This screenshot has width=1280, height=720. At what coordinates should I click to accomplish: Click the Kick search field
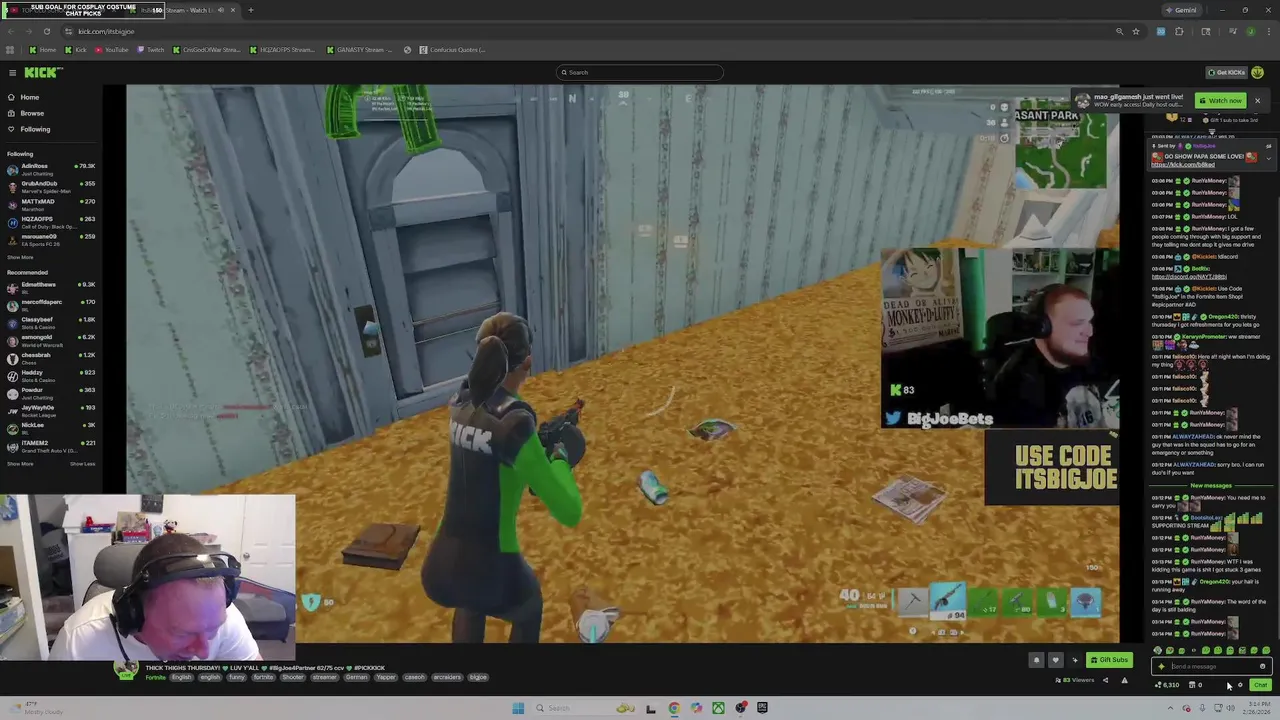tap(640, 72)
